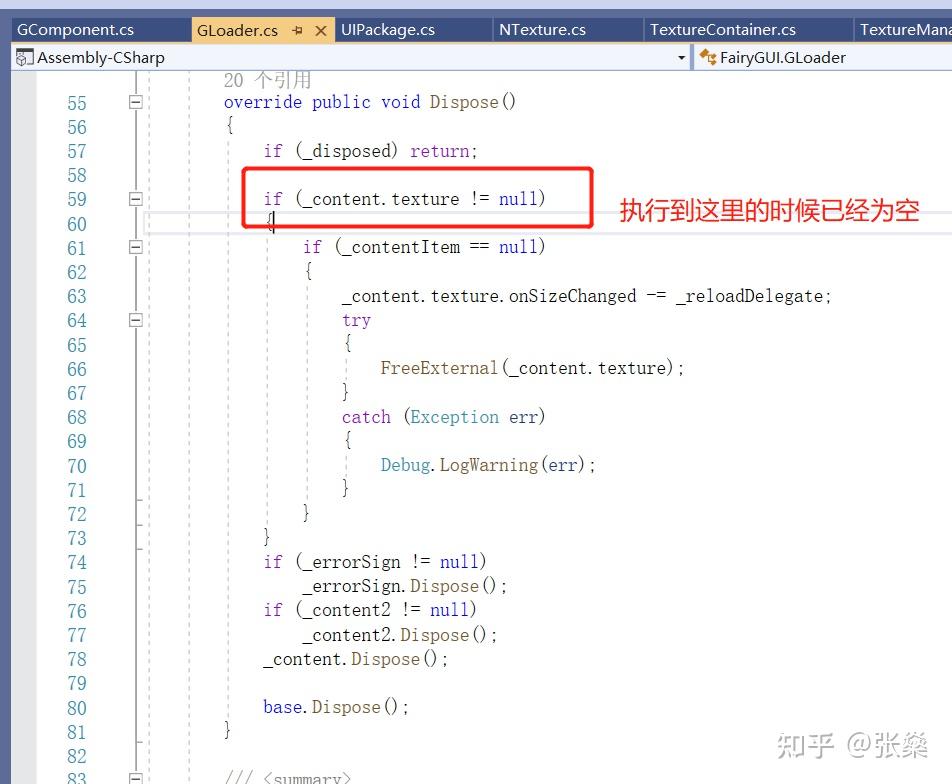The height and width of the screenshot is (784, 952).
Task: Click '_content.texture' on line 59
Action: coord(381,199)
